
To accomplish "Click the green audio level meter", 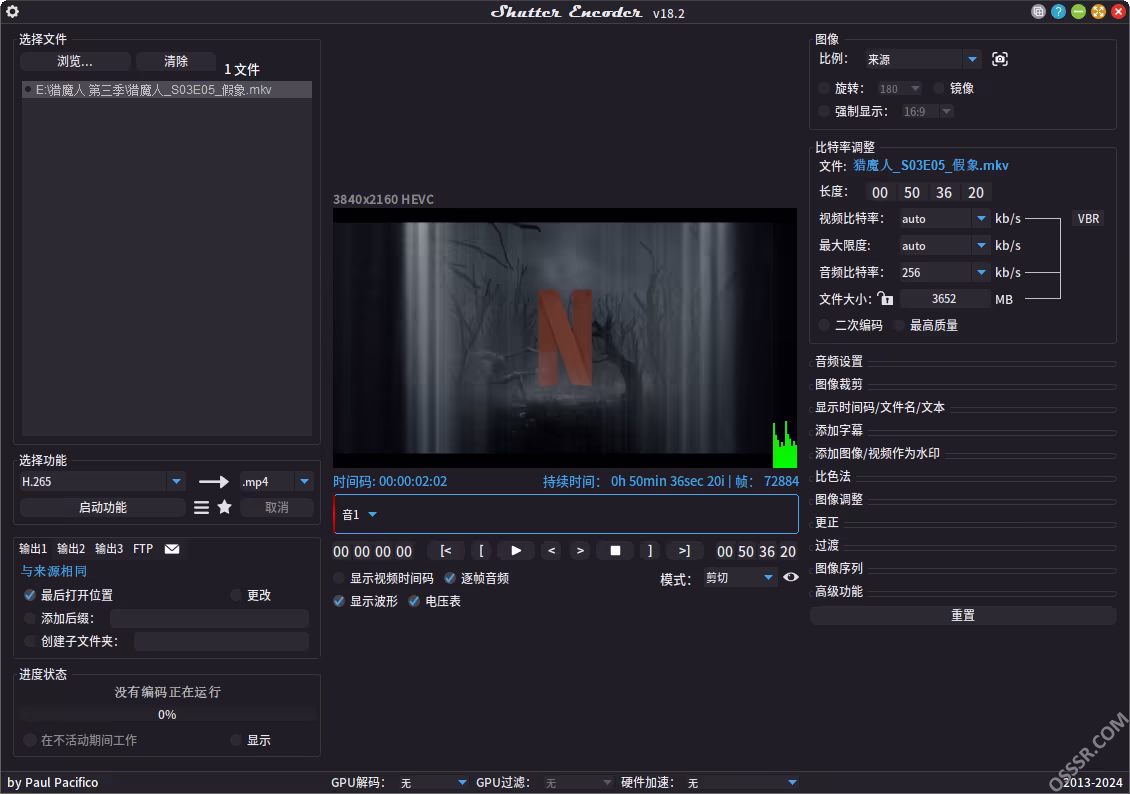I will pyautogui.click(x=785, y=444).
